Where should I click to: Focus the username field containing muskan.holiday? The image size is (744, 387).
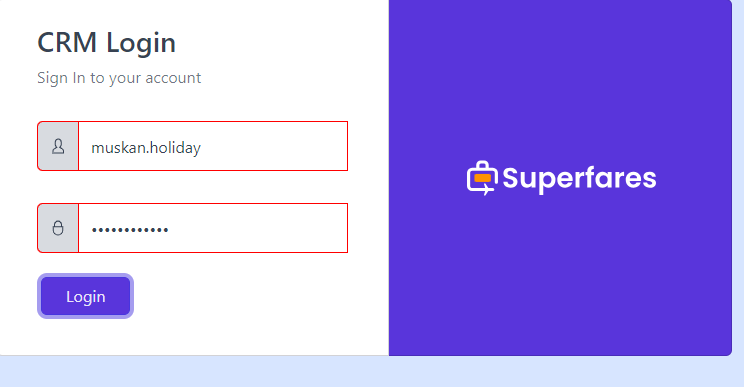click(x=213, y=146)
